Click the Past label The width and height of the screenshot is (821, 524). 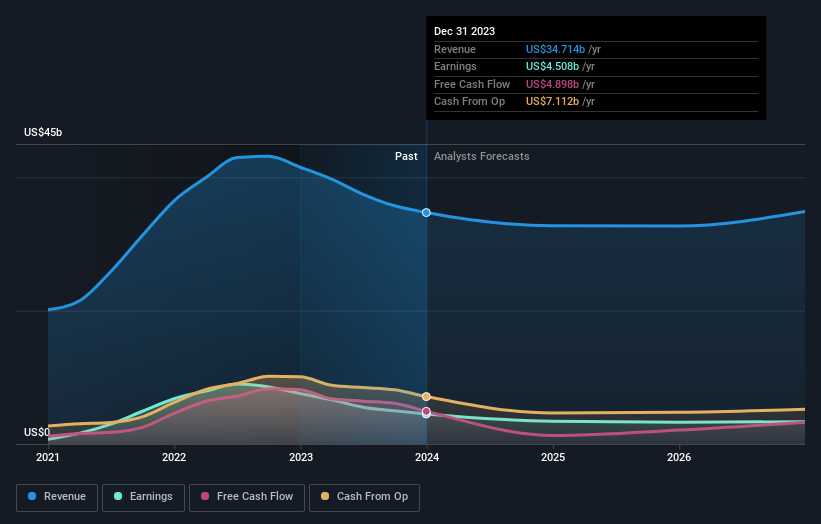(x=406, y=157)
